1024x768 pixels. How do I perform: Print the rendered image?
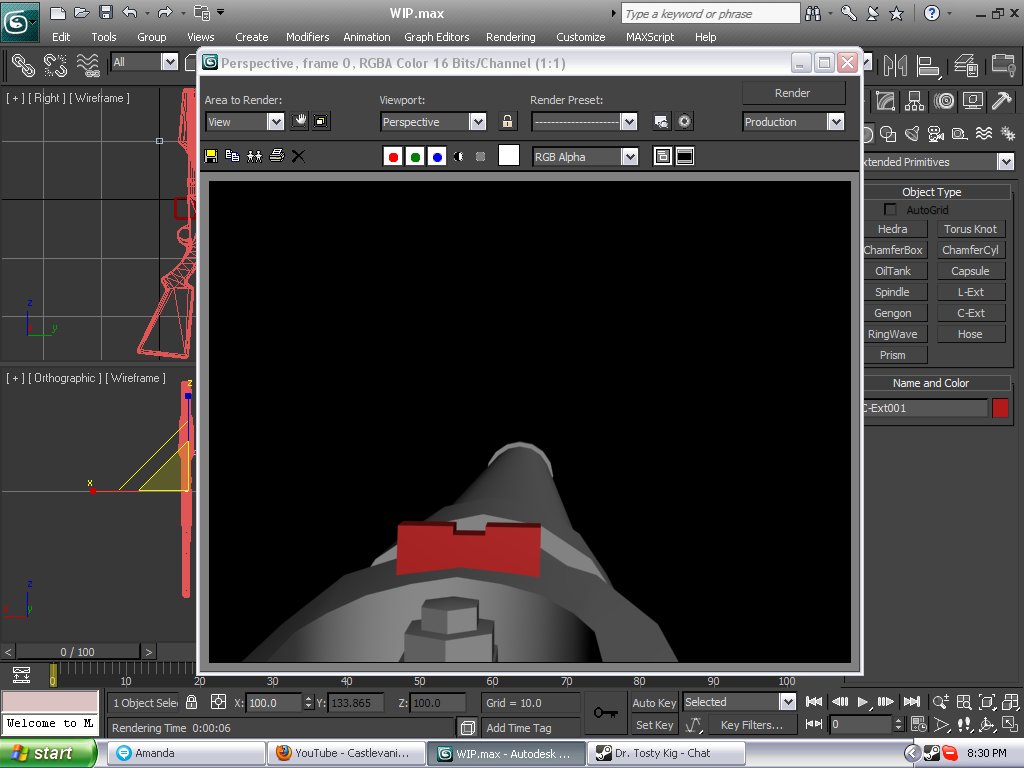click(x=277, y=156)
